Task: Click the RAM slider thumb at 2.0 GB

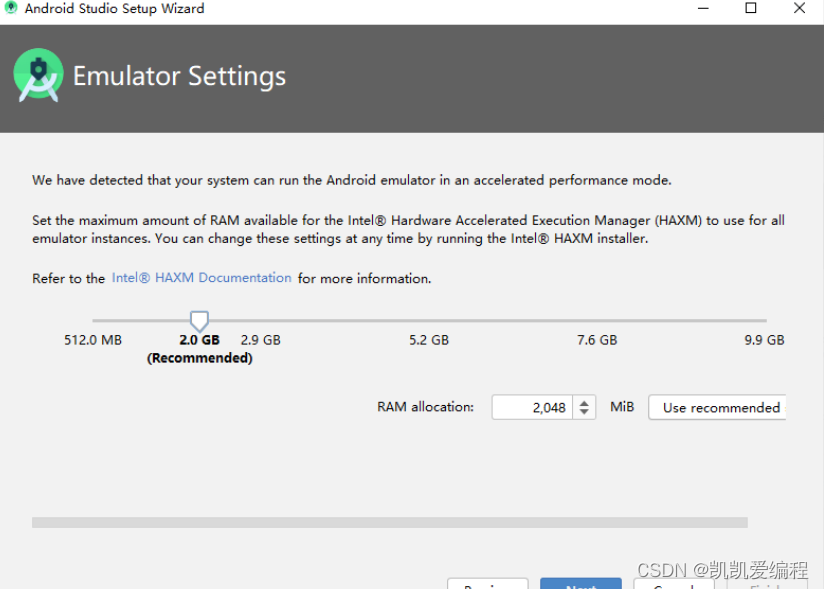Action: (x=199, y=321)
